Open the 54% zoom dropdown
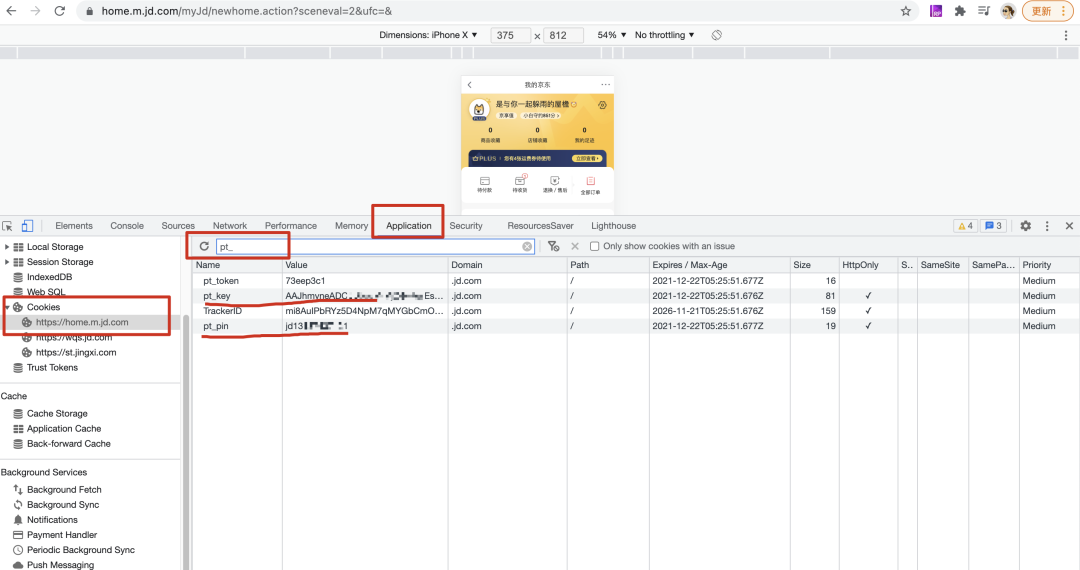1080x570 pixels. pyautogui.click(x=612, y=35)
